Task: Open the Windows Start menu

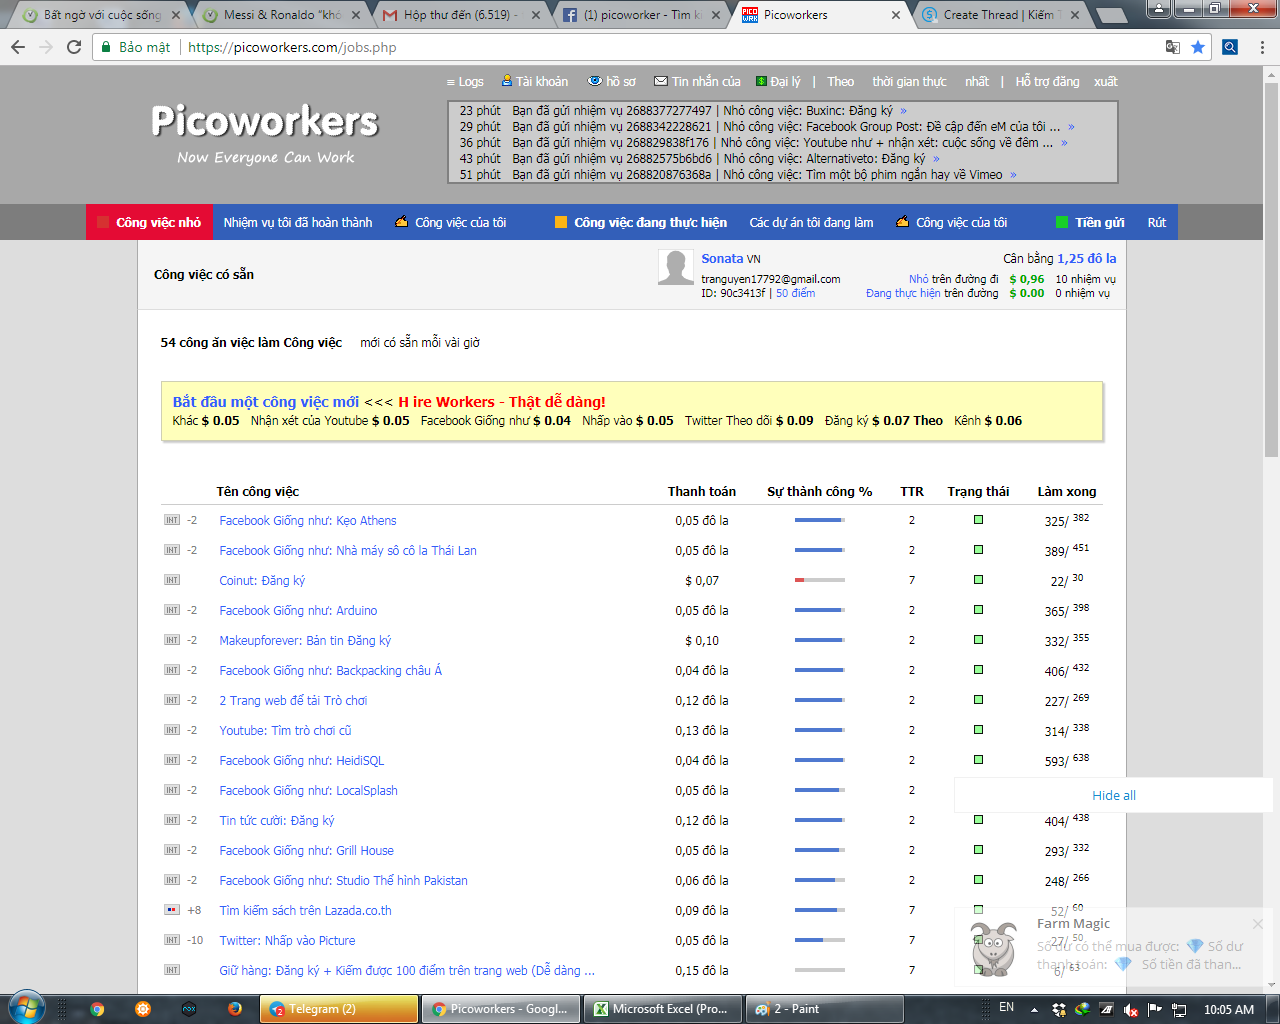Action: point(26,1008)
